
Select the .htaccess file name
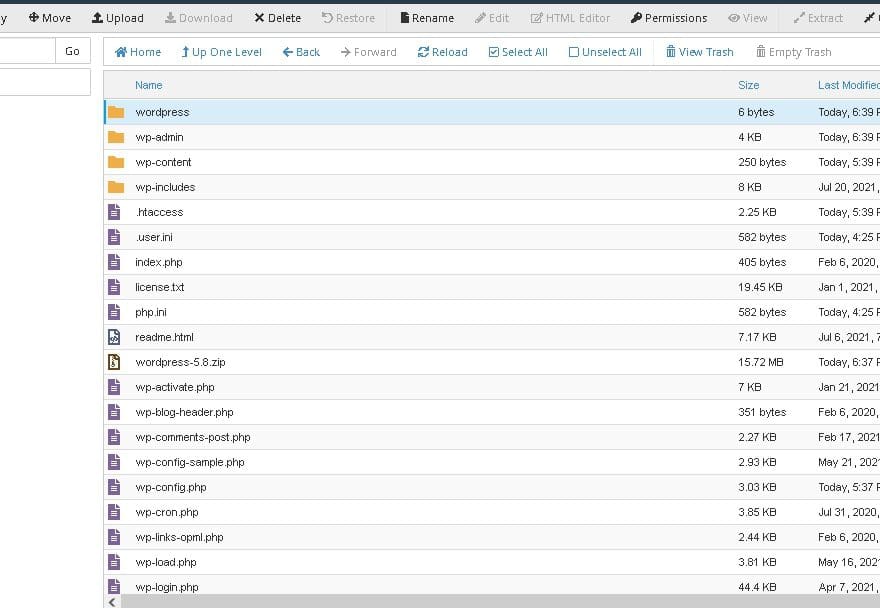pyautogui.click(x=159, y=212)
